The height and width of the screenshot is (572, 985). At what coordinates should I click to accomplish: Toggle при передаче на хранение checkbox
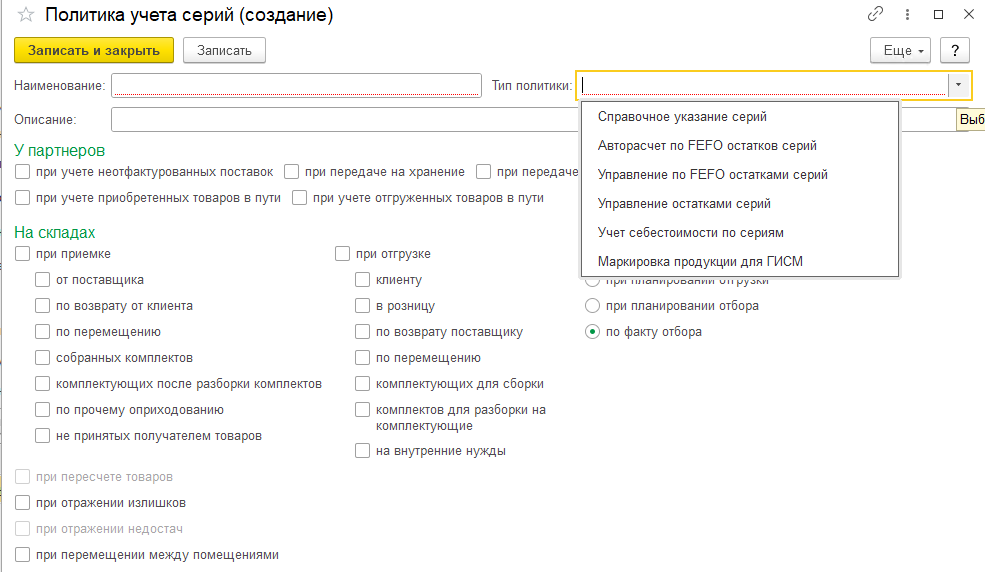(292, 172)
